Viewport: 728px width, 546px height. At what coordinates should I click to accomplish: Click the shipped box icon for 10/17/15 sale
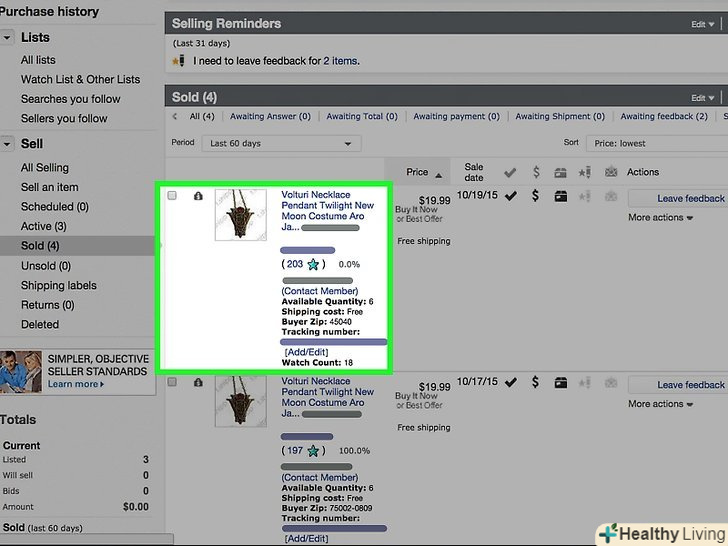click(x=561, y=382)
